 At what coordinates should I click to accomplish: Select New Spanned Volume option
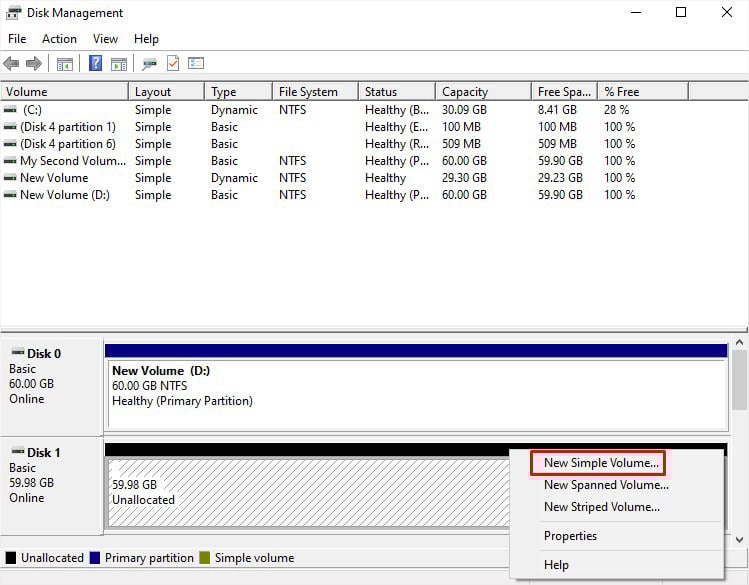[606, 485]
